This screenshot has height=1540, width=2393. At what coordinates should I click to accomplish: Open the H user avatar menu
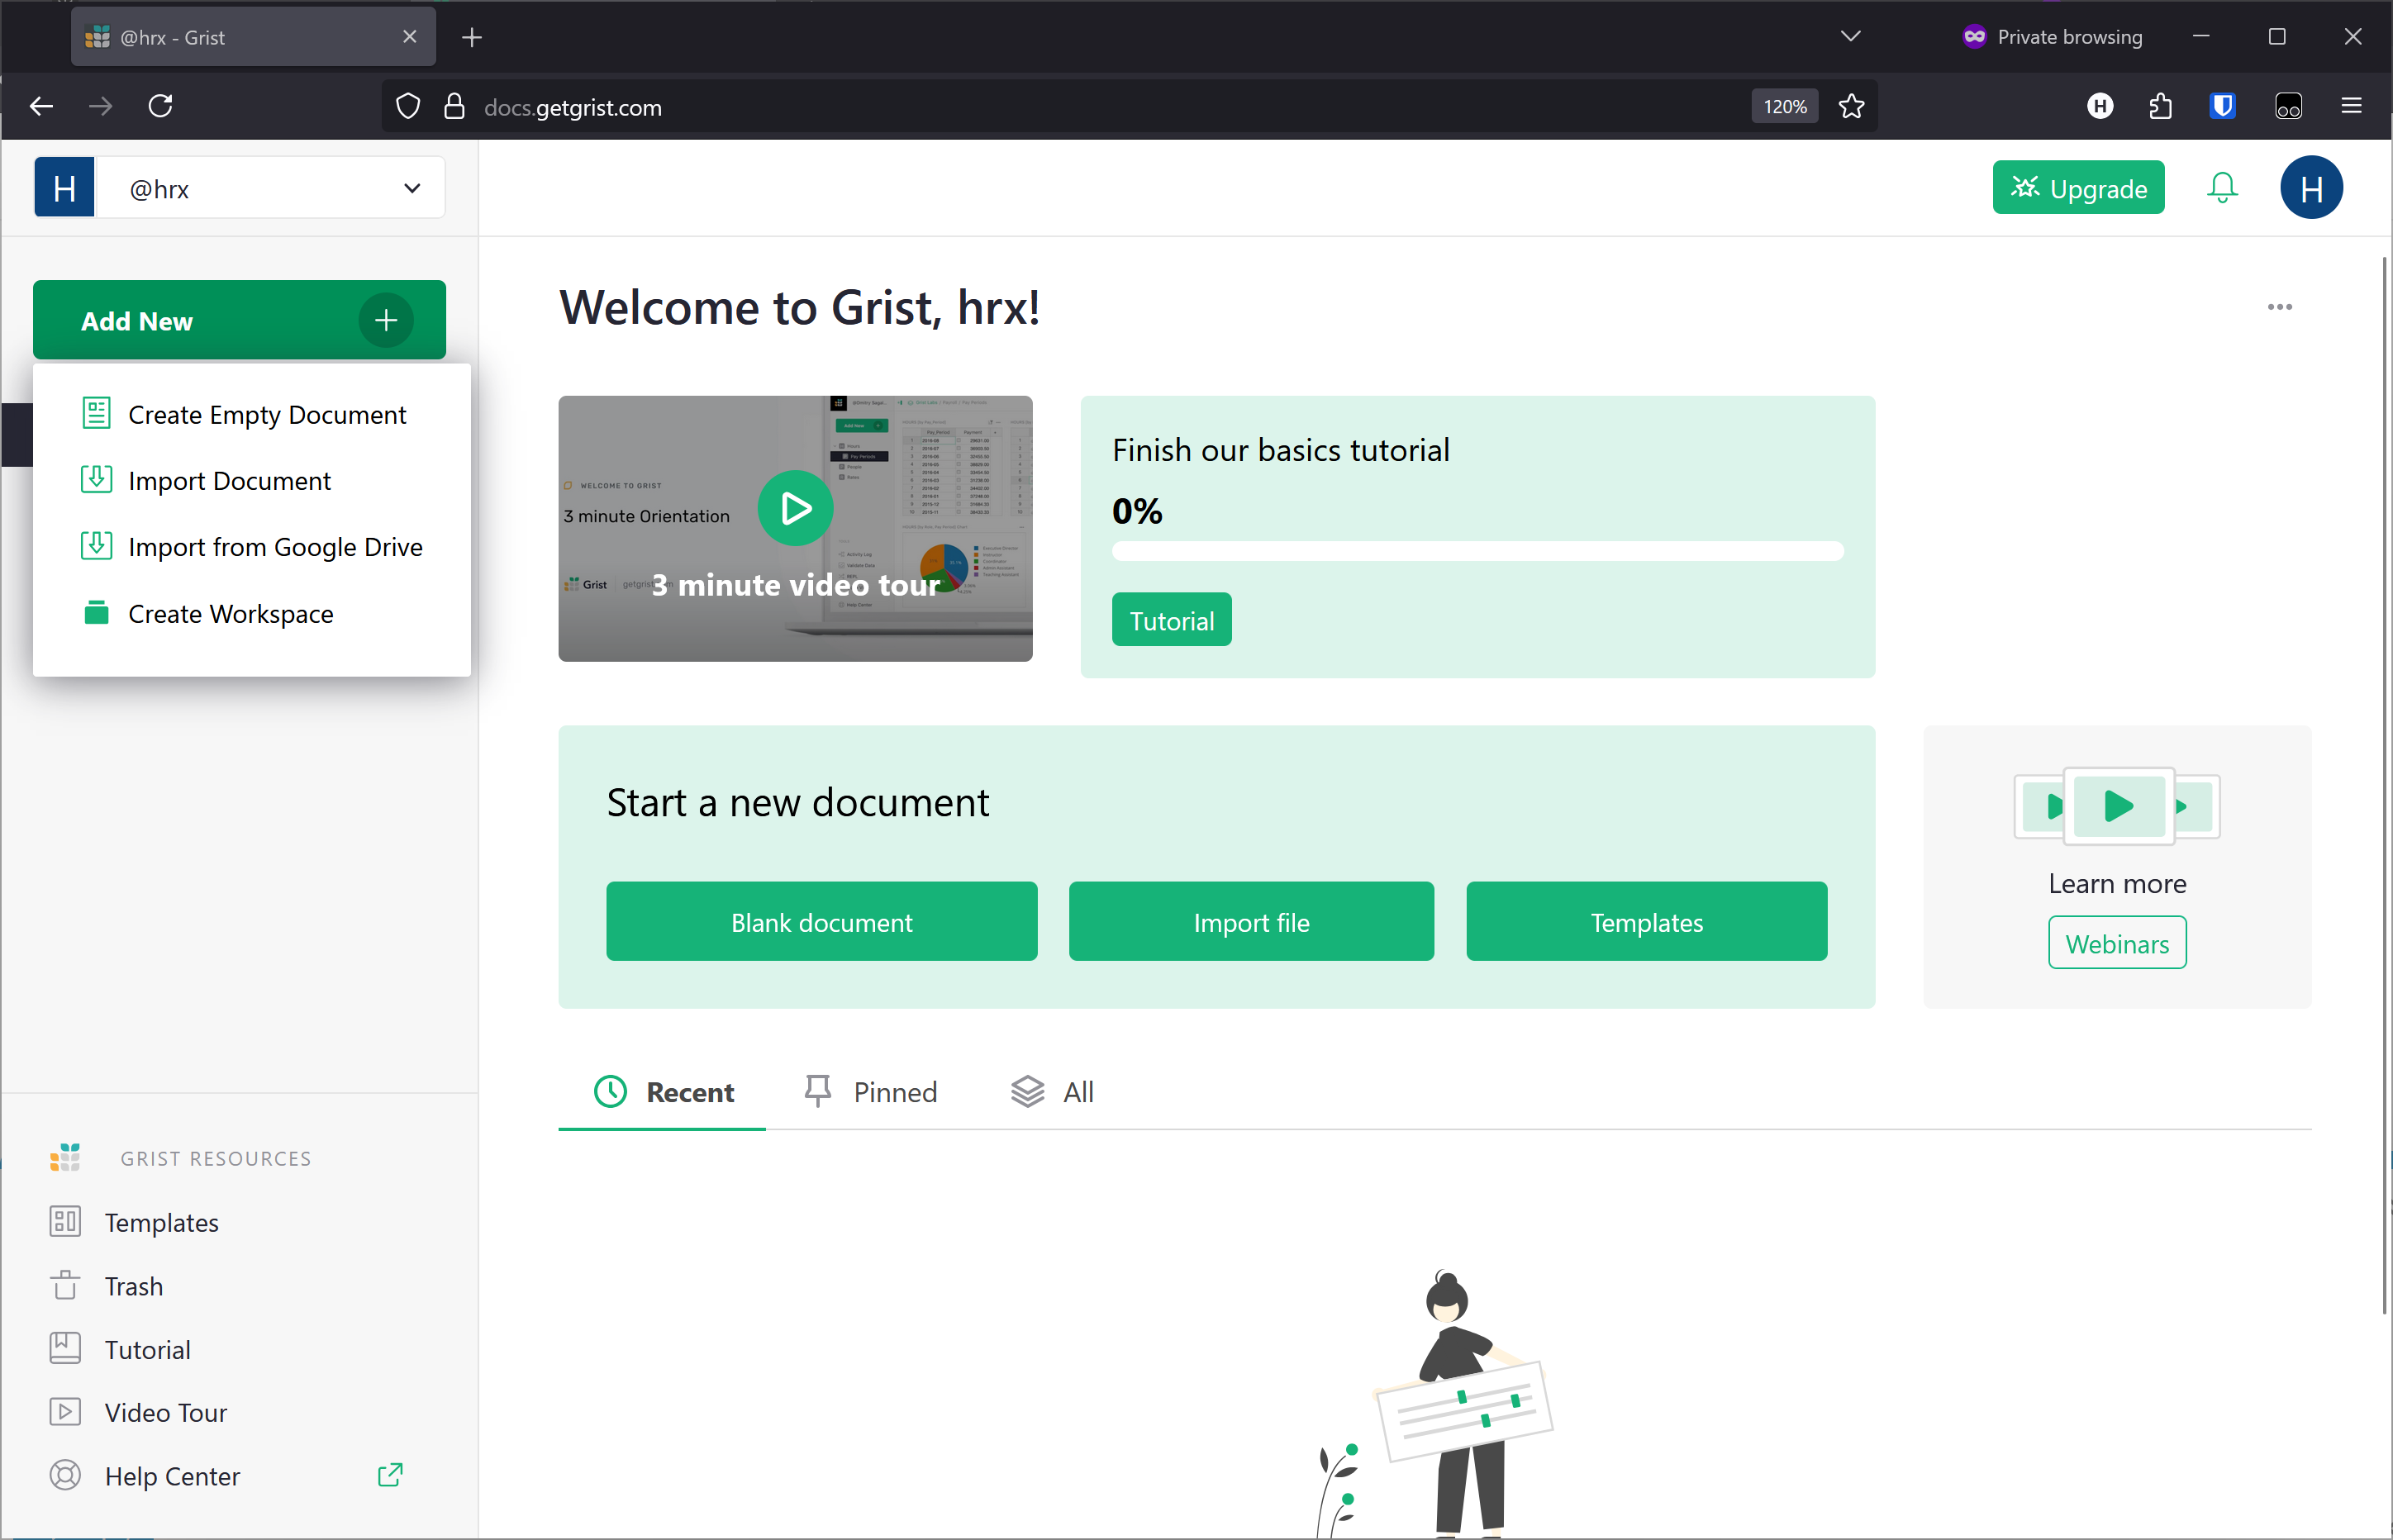(x=2310, y=188)
